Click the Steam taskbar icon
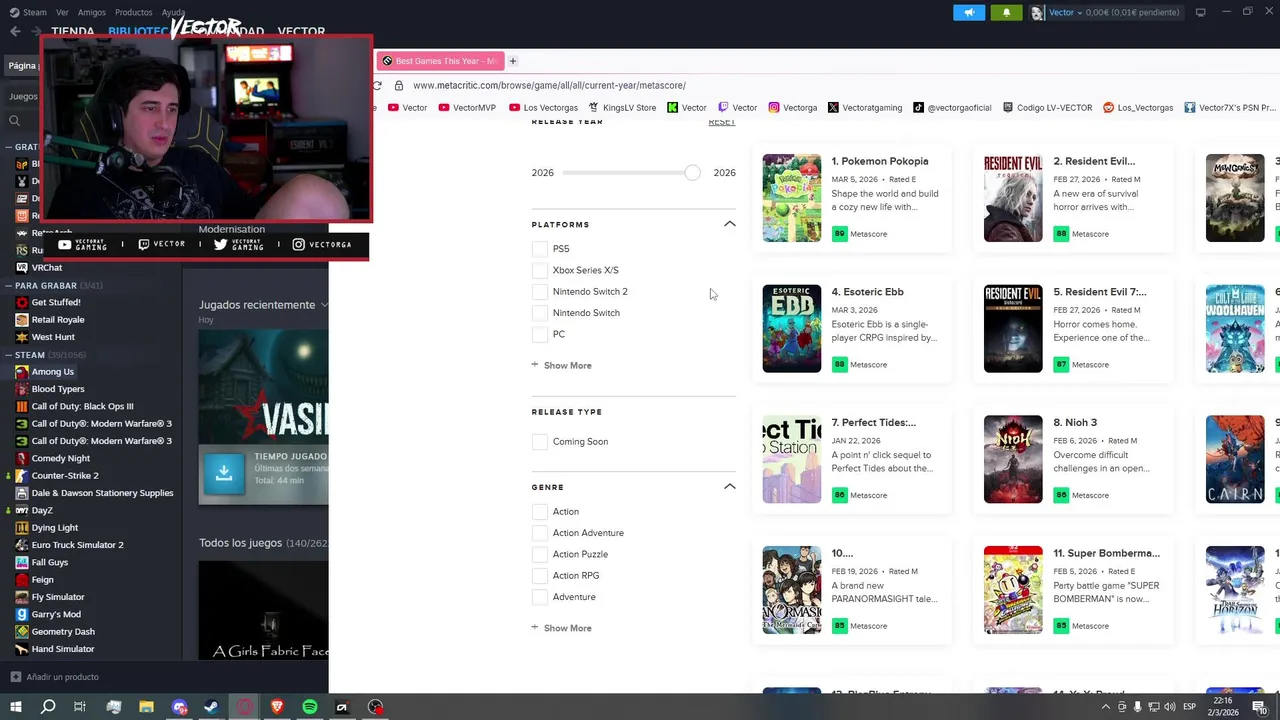 pos(212,707)
